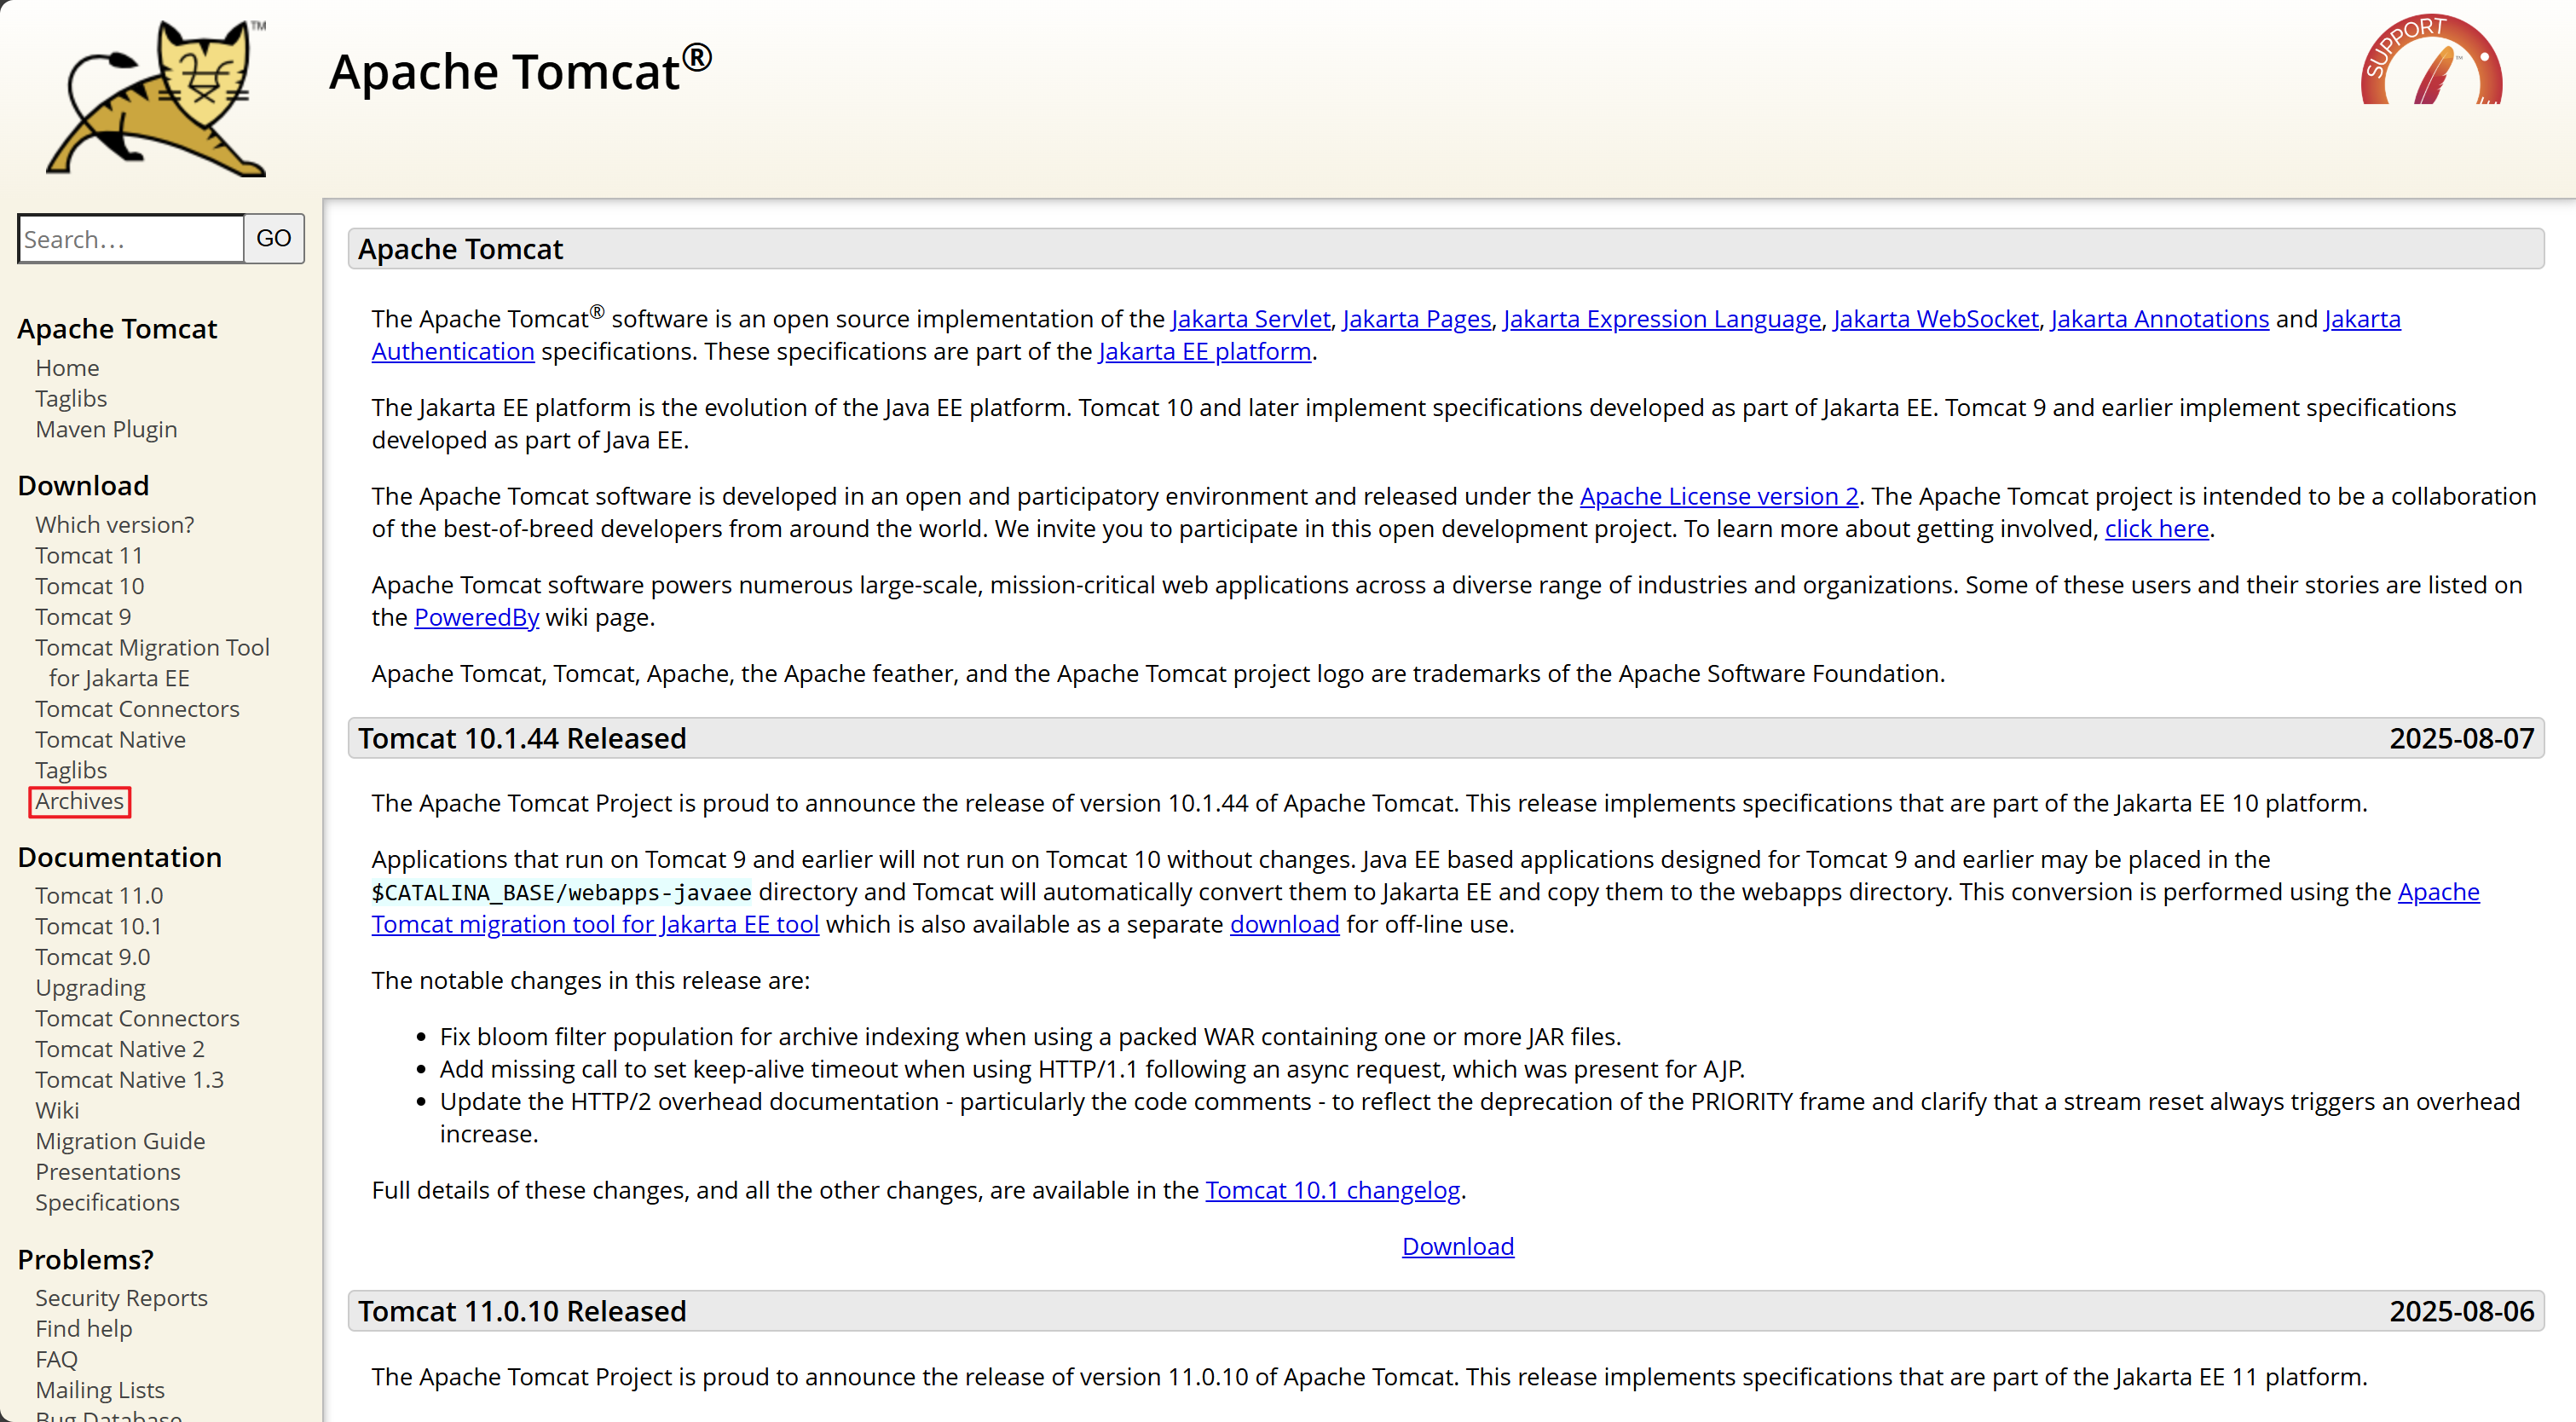
Task: Open Tomcat Migration Tool for Jakarta EE
Action: [x=152, y=663]
